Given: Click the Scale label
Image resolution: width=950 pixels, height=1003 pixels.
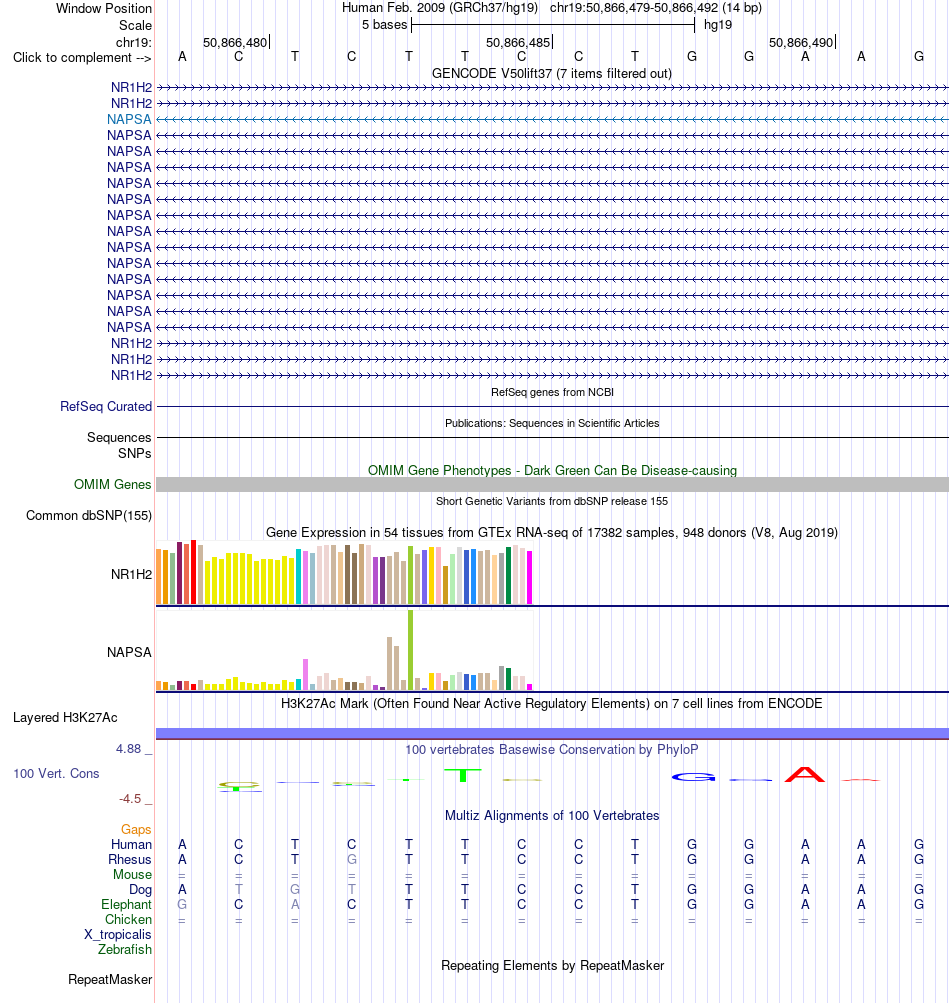Looking at the screenshot, I should [x=136, y=26].
